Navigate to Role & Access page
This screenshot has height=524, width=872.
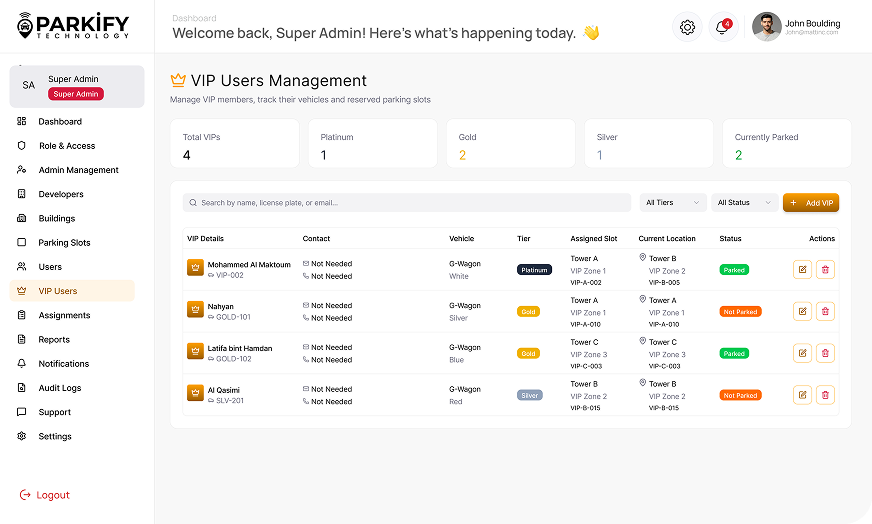[x=67, y=146]
